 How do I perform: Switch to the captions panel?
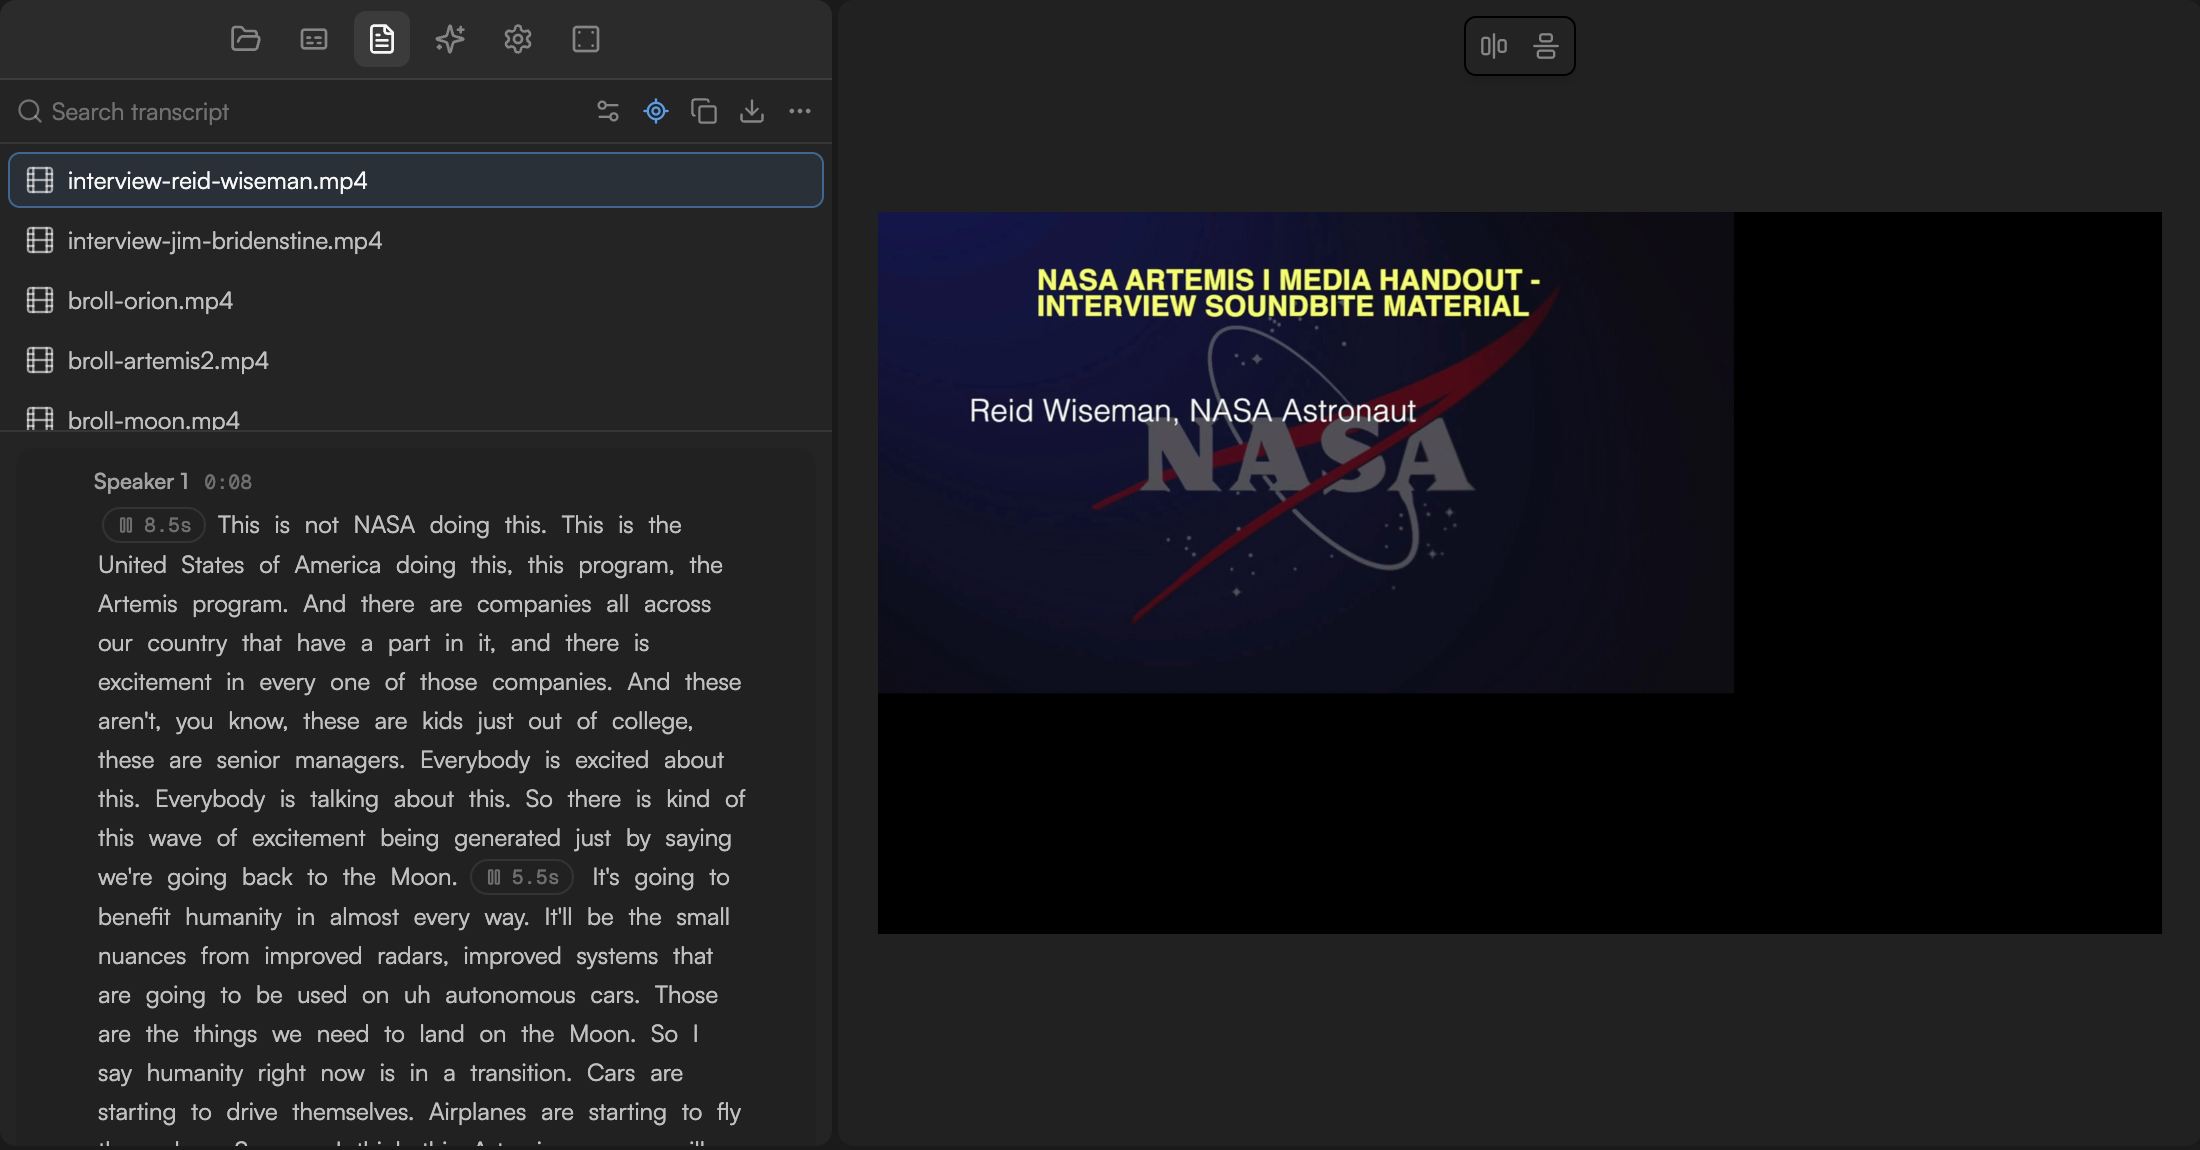point(314,39)
